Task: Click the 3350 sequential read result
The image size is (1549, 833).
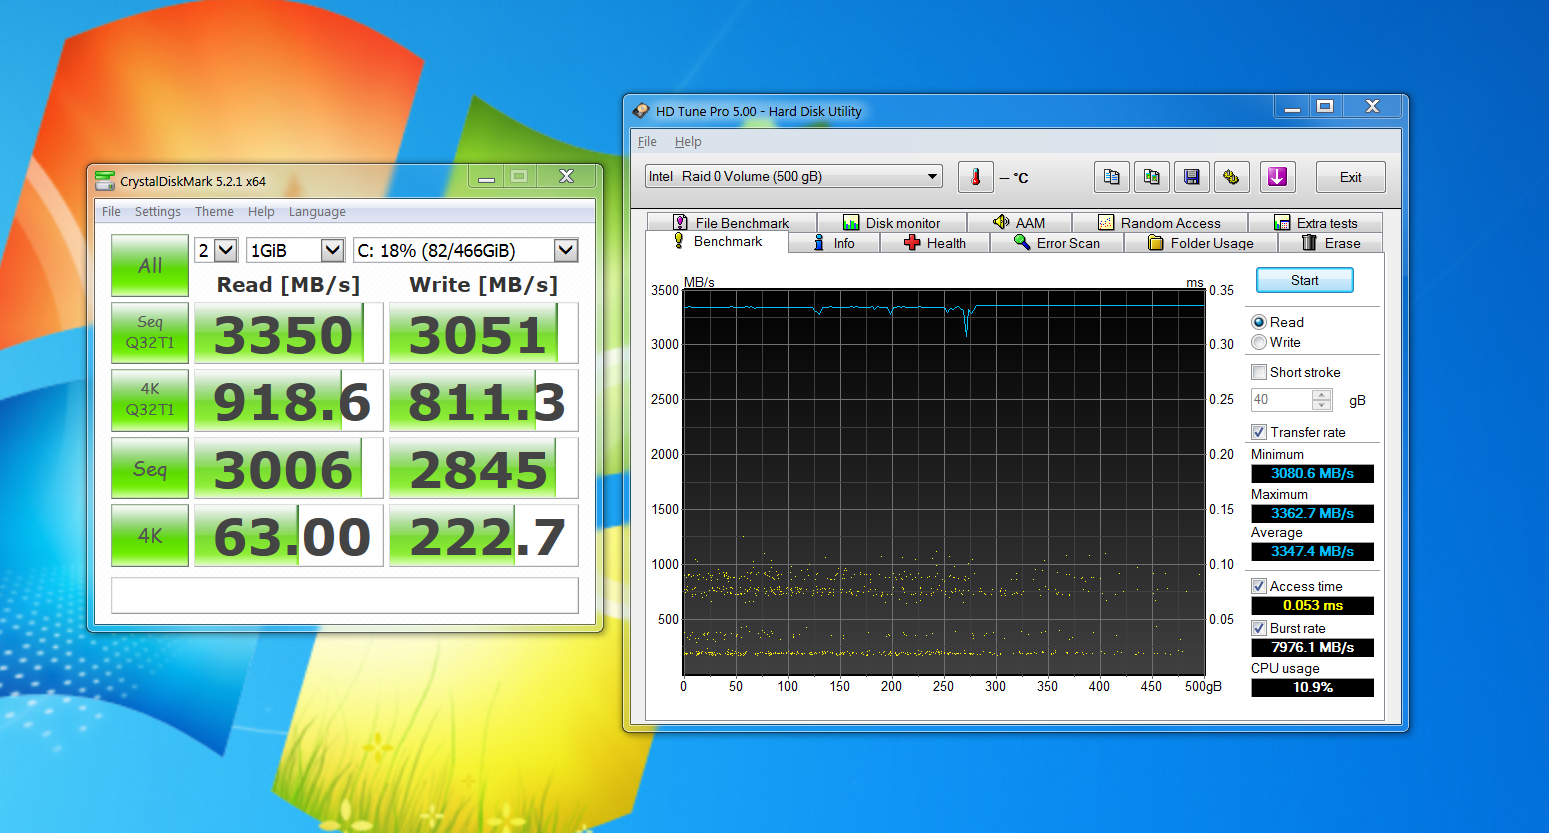Action: (289, 333)
